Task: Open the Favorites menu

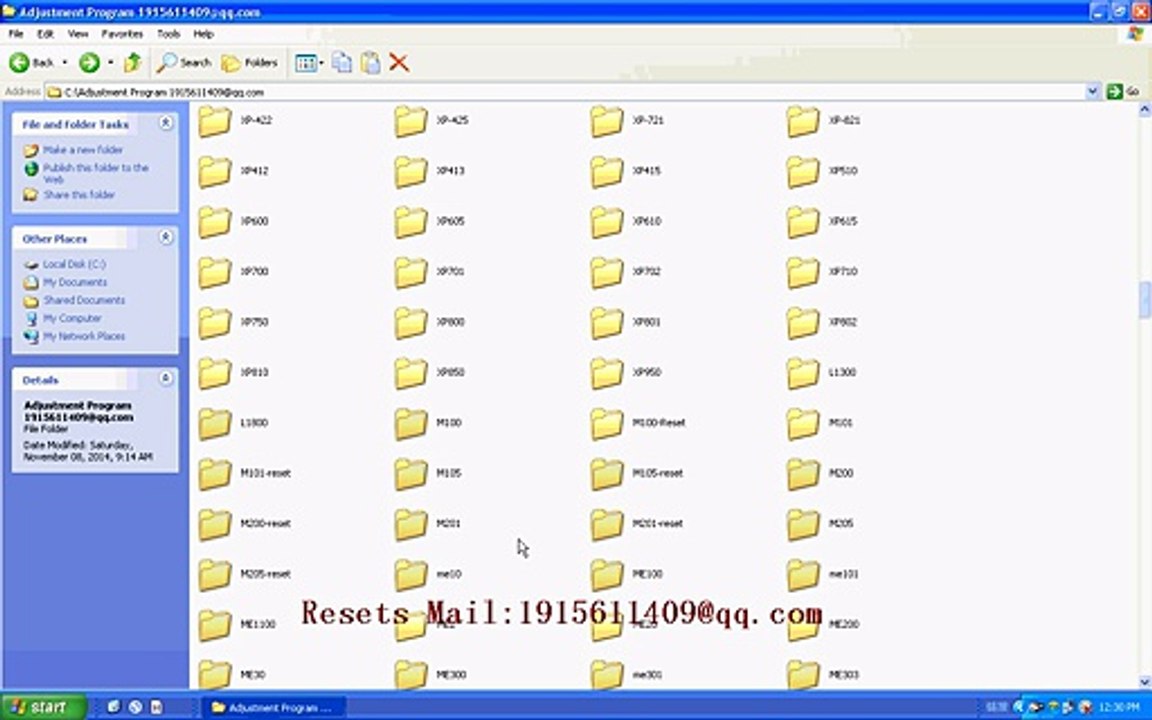Action: pos(122,34)
